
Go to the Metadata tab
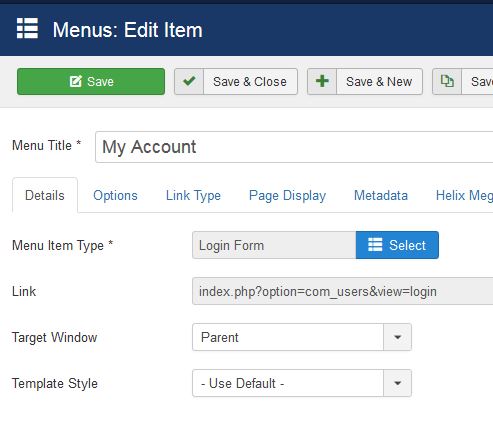click(381, 195)
